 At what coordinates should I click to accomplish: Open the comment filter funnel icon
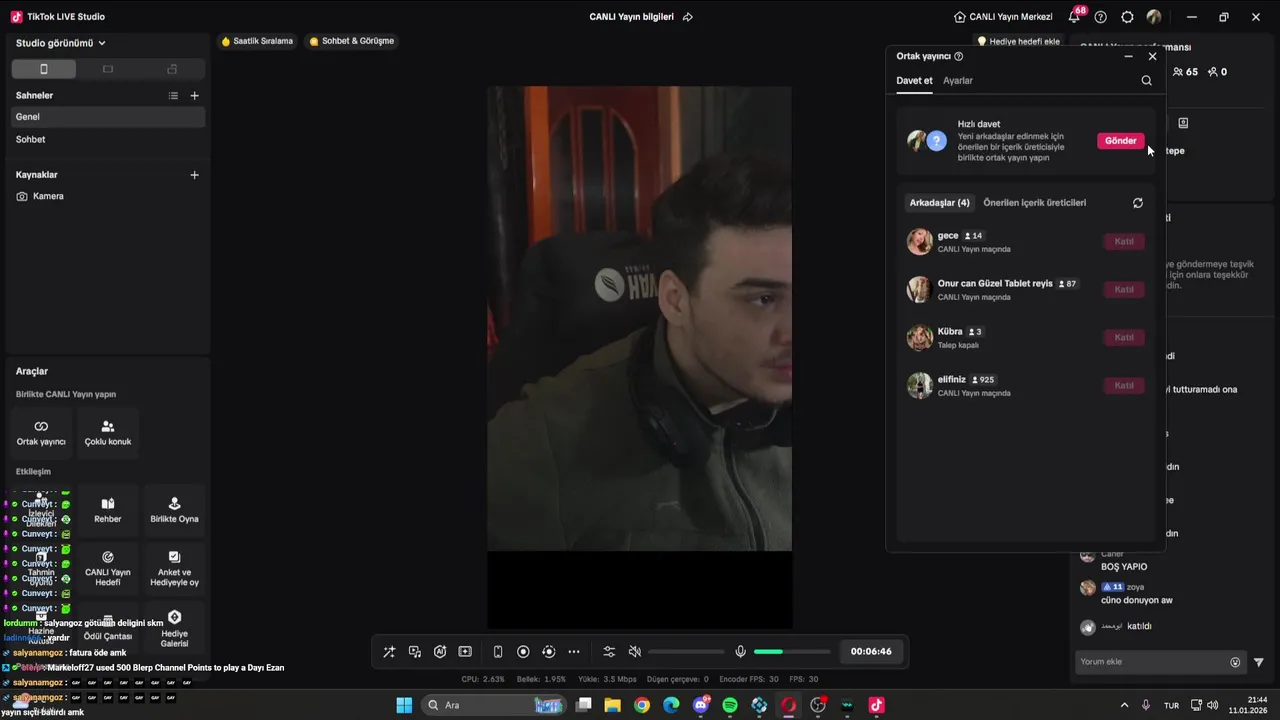coord(1259,662)
